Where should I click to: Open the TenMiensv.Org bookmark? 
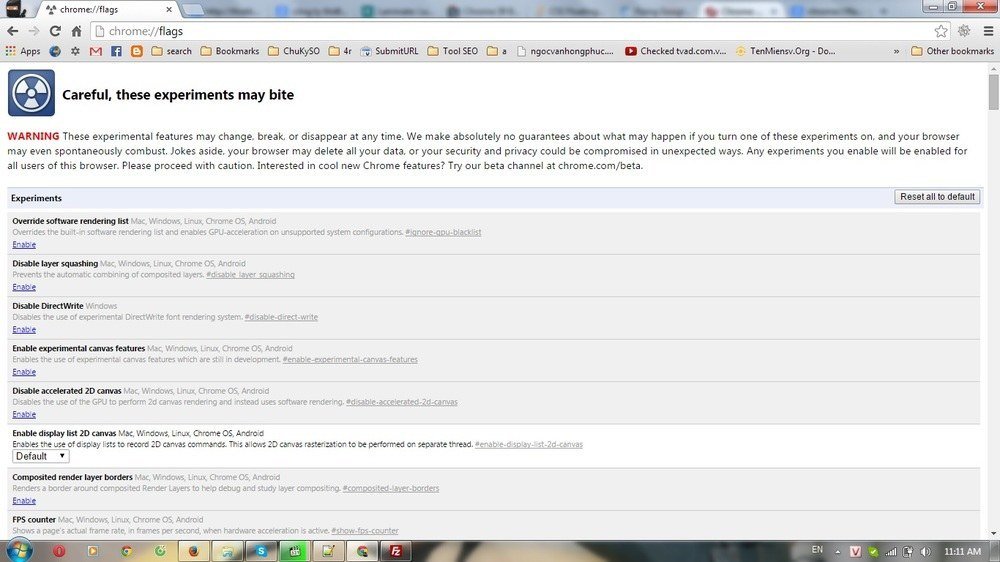[x=786, y=51]
